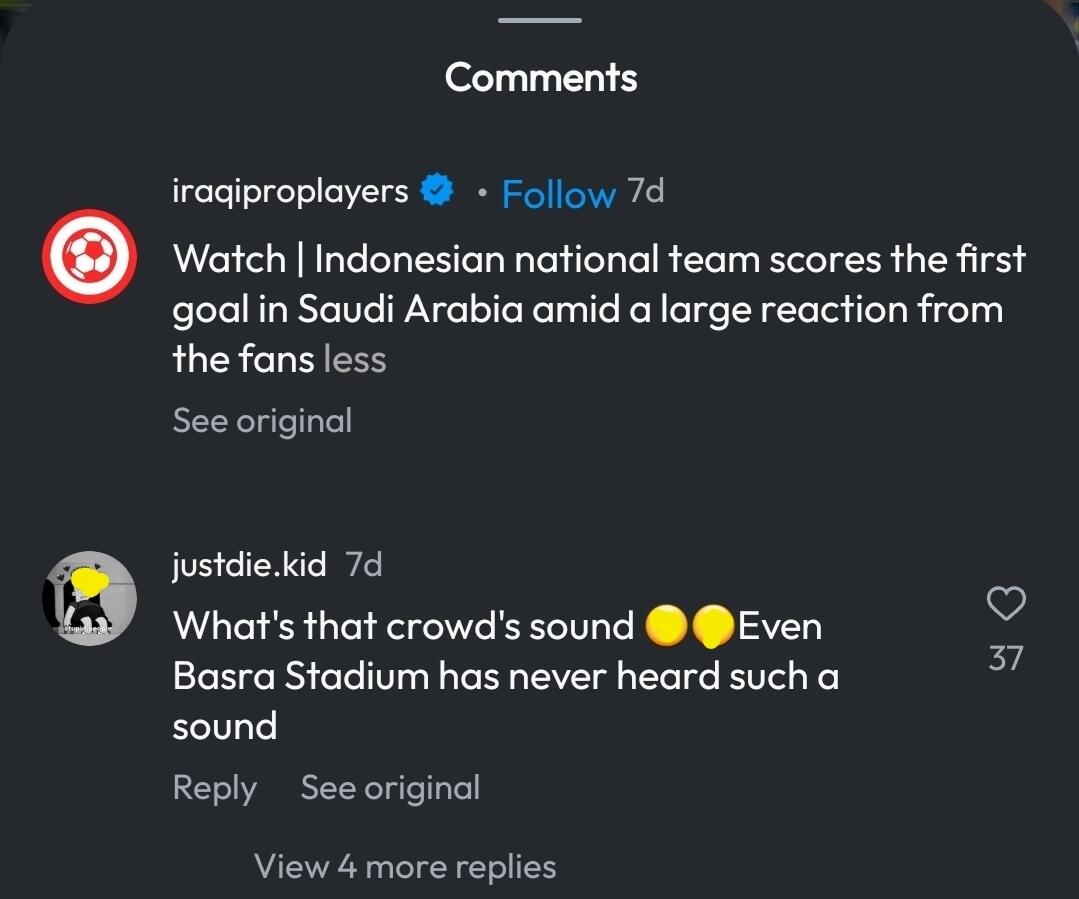Click the 7d timestamp next to justdie.kid

363,565
